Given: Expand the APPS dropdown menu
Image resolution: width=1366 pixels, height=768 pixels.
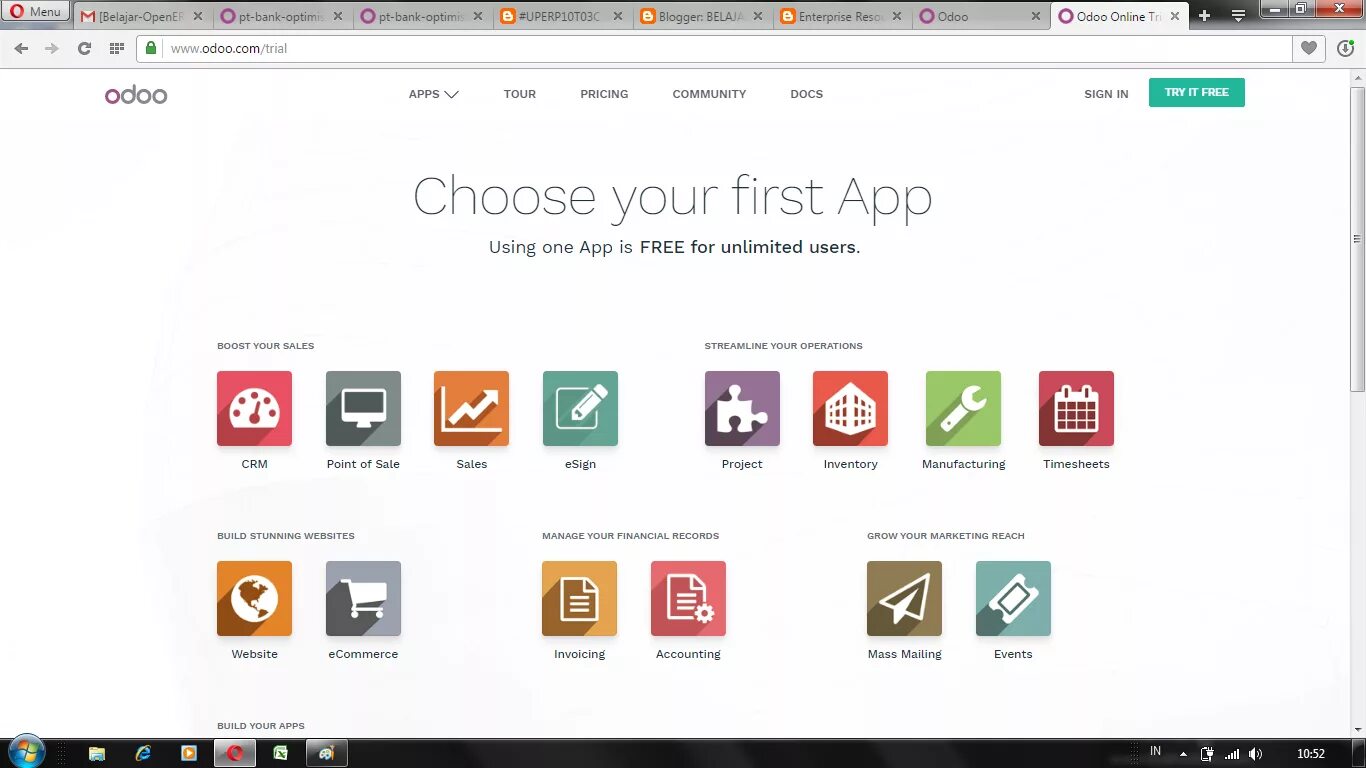Looking at the screenshot, I should click(x=433, y=94).
